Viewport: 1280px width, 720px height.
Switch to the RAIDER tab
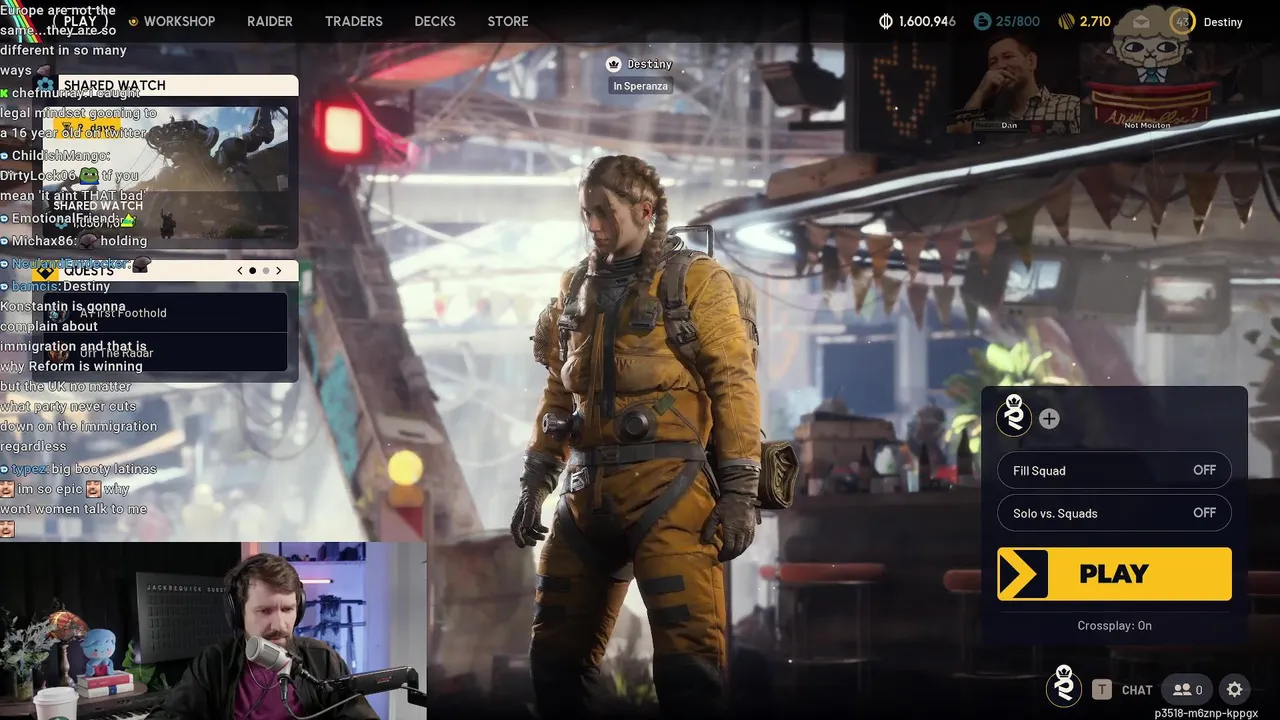pos(270,21)
